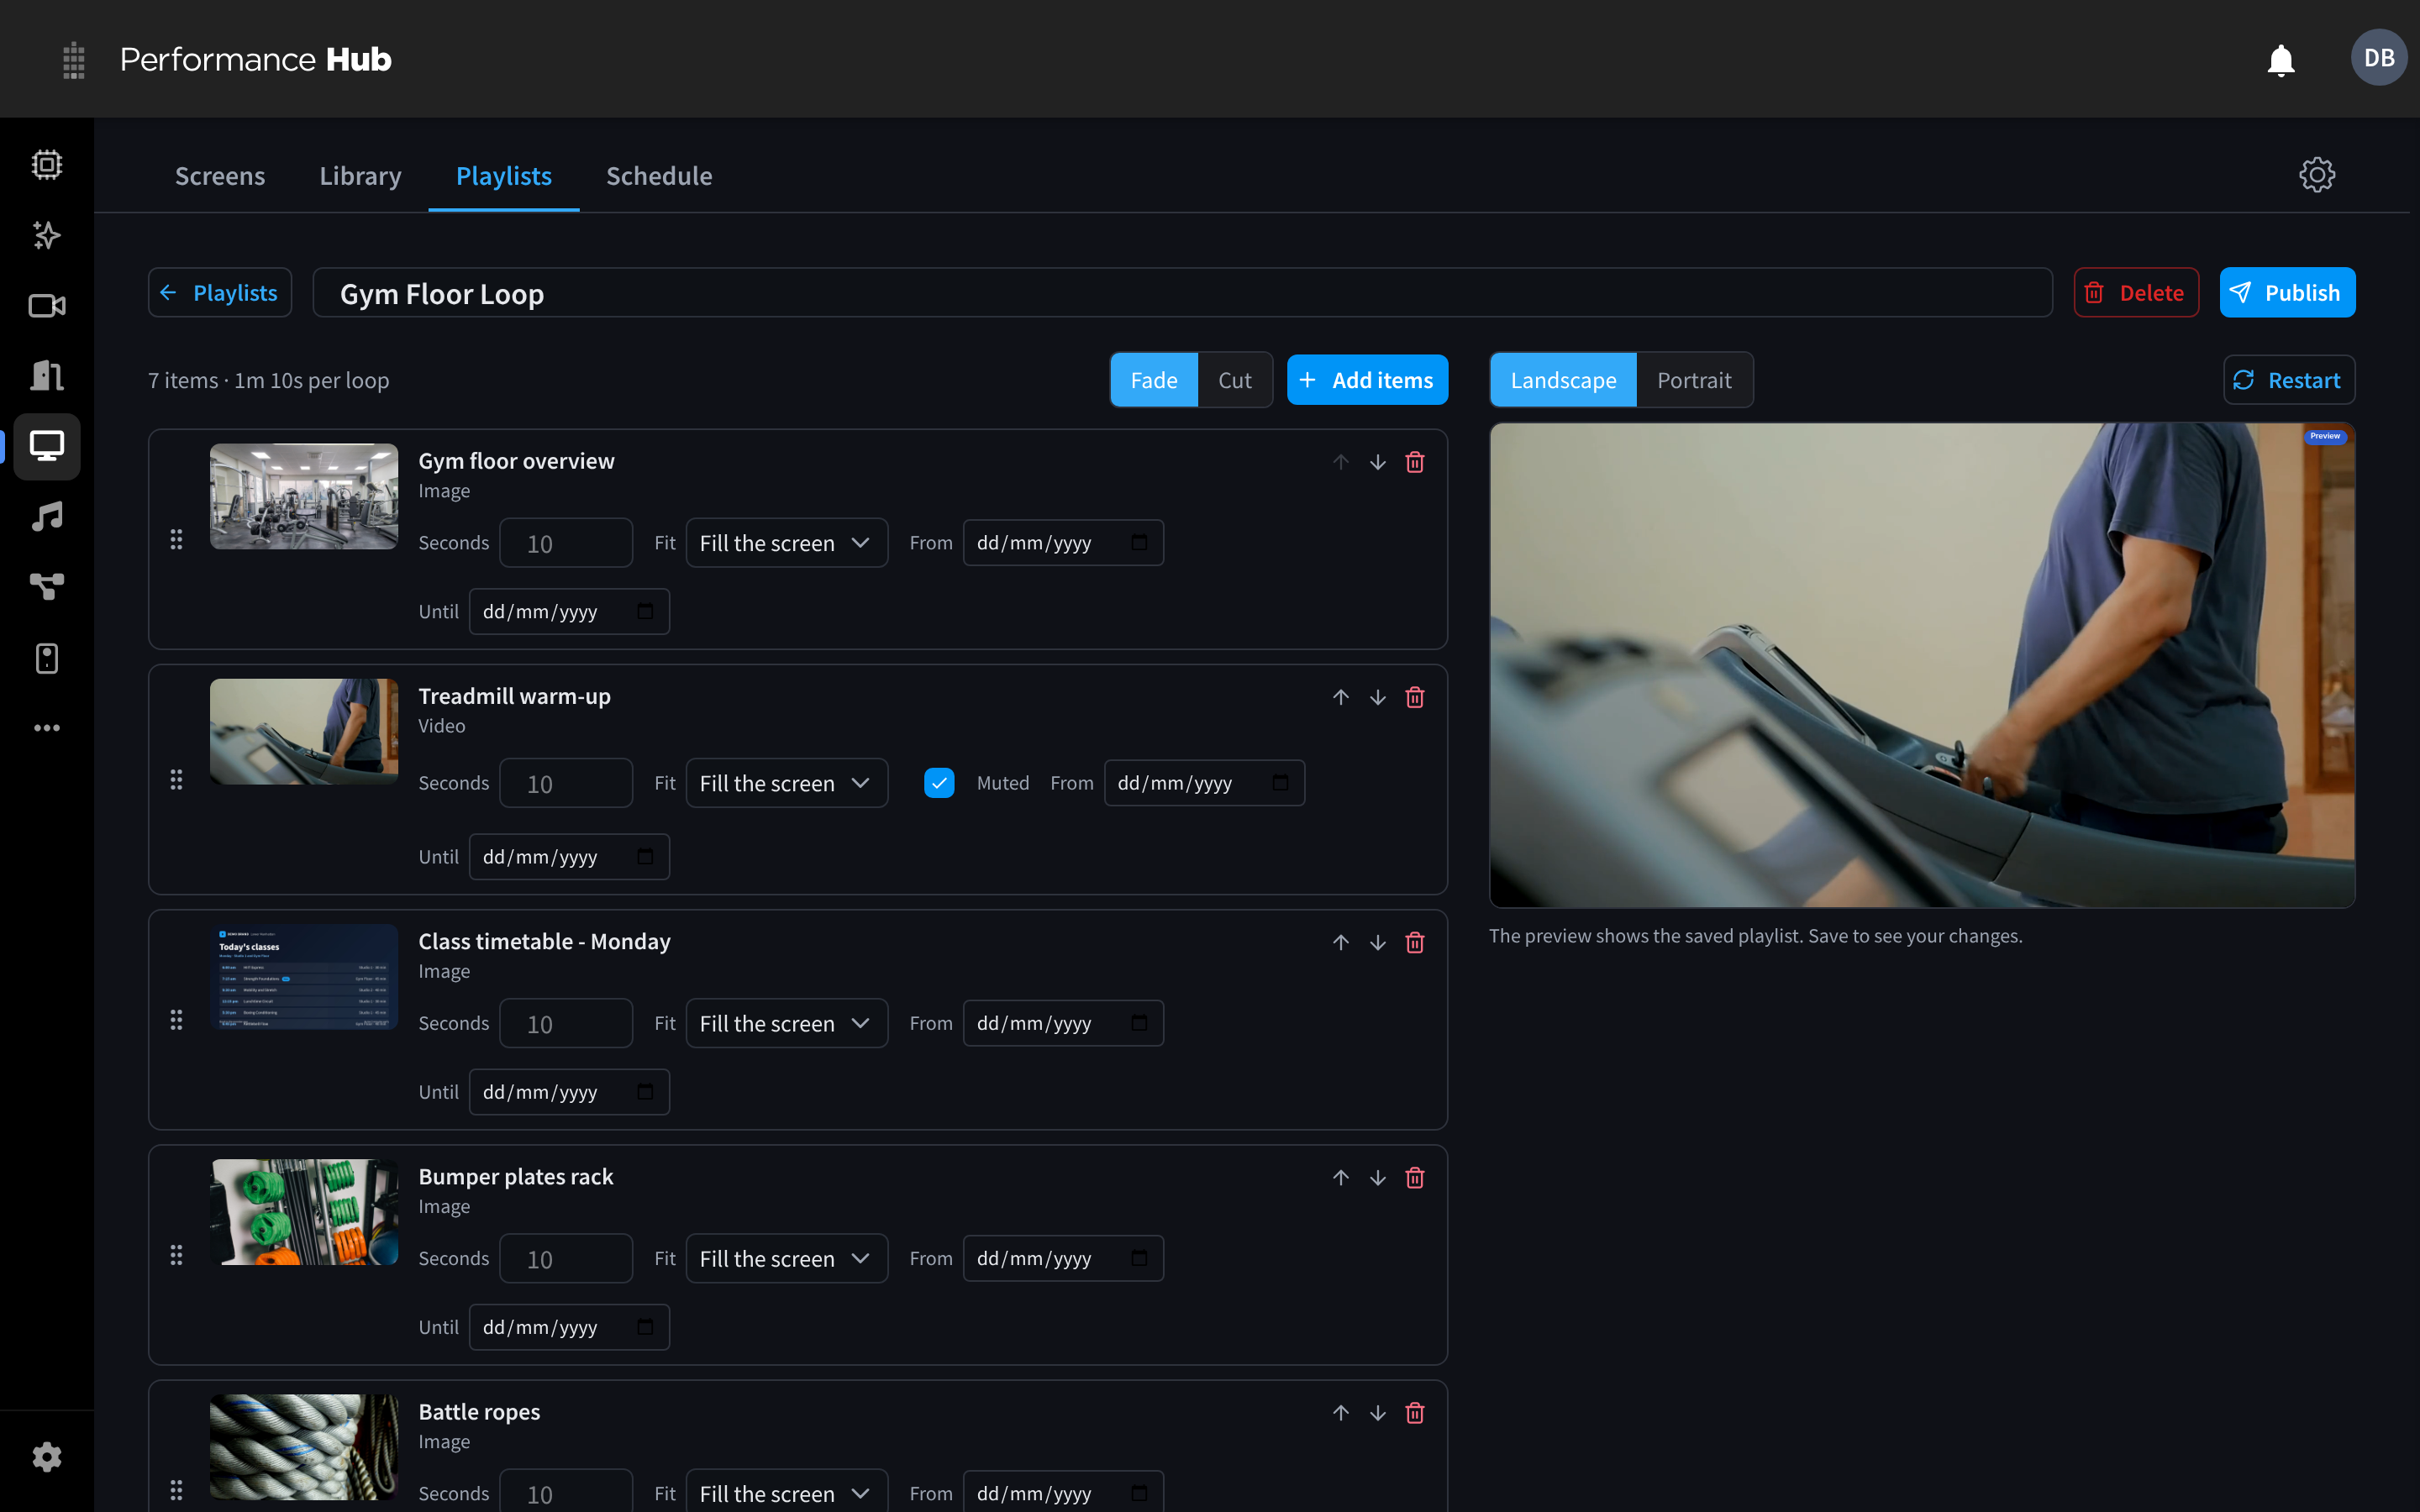Publish the playlist
2420x1512 pixels.
[2286, 293]
